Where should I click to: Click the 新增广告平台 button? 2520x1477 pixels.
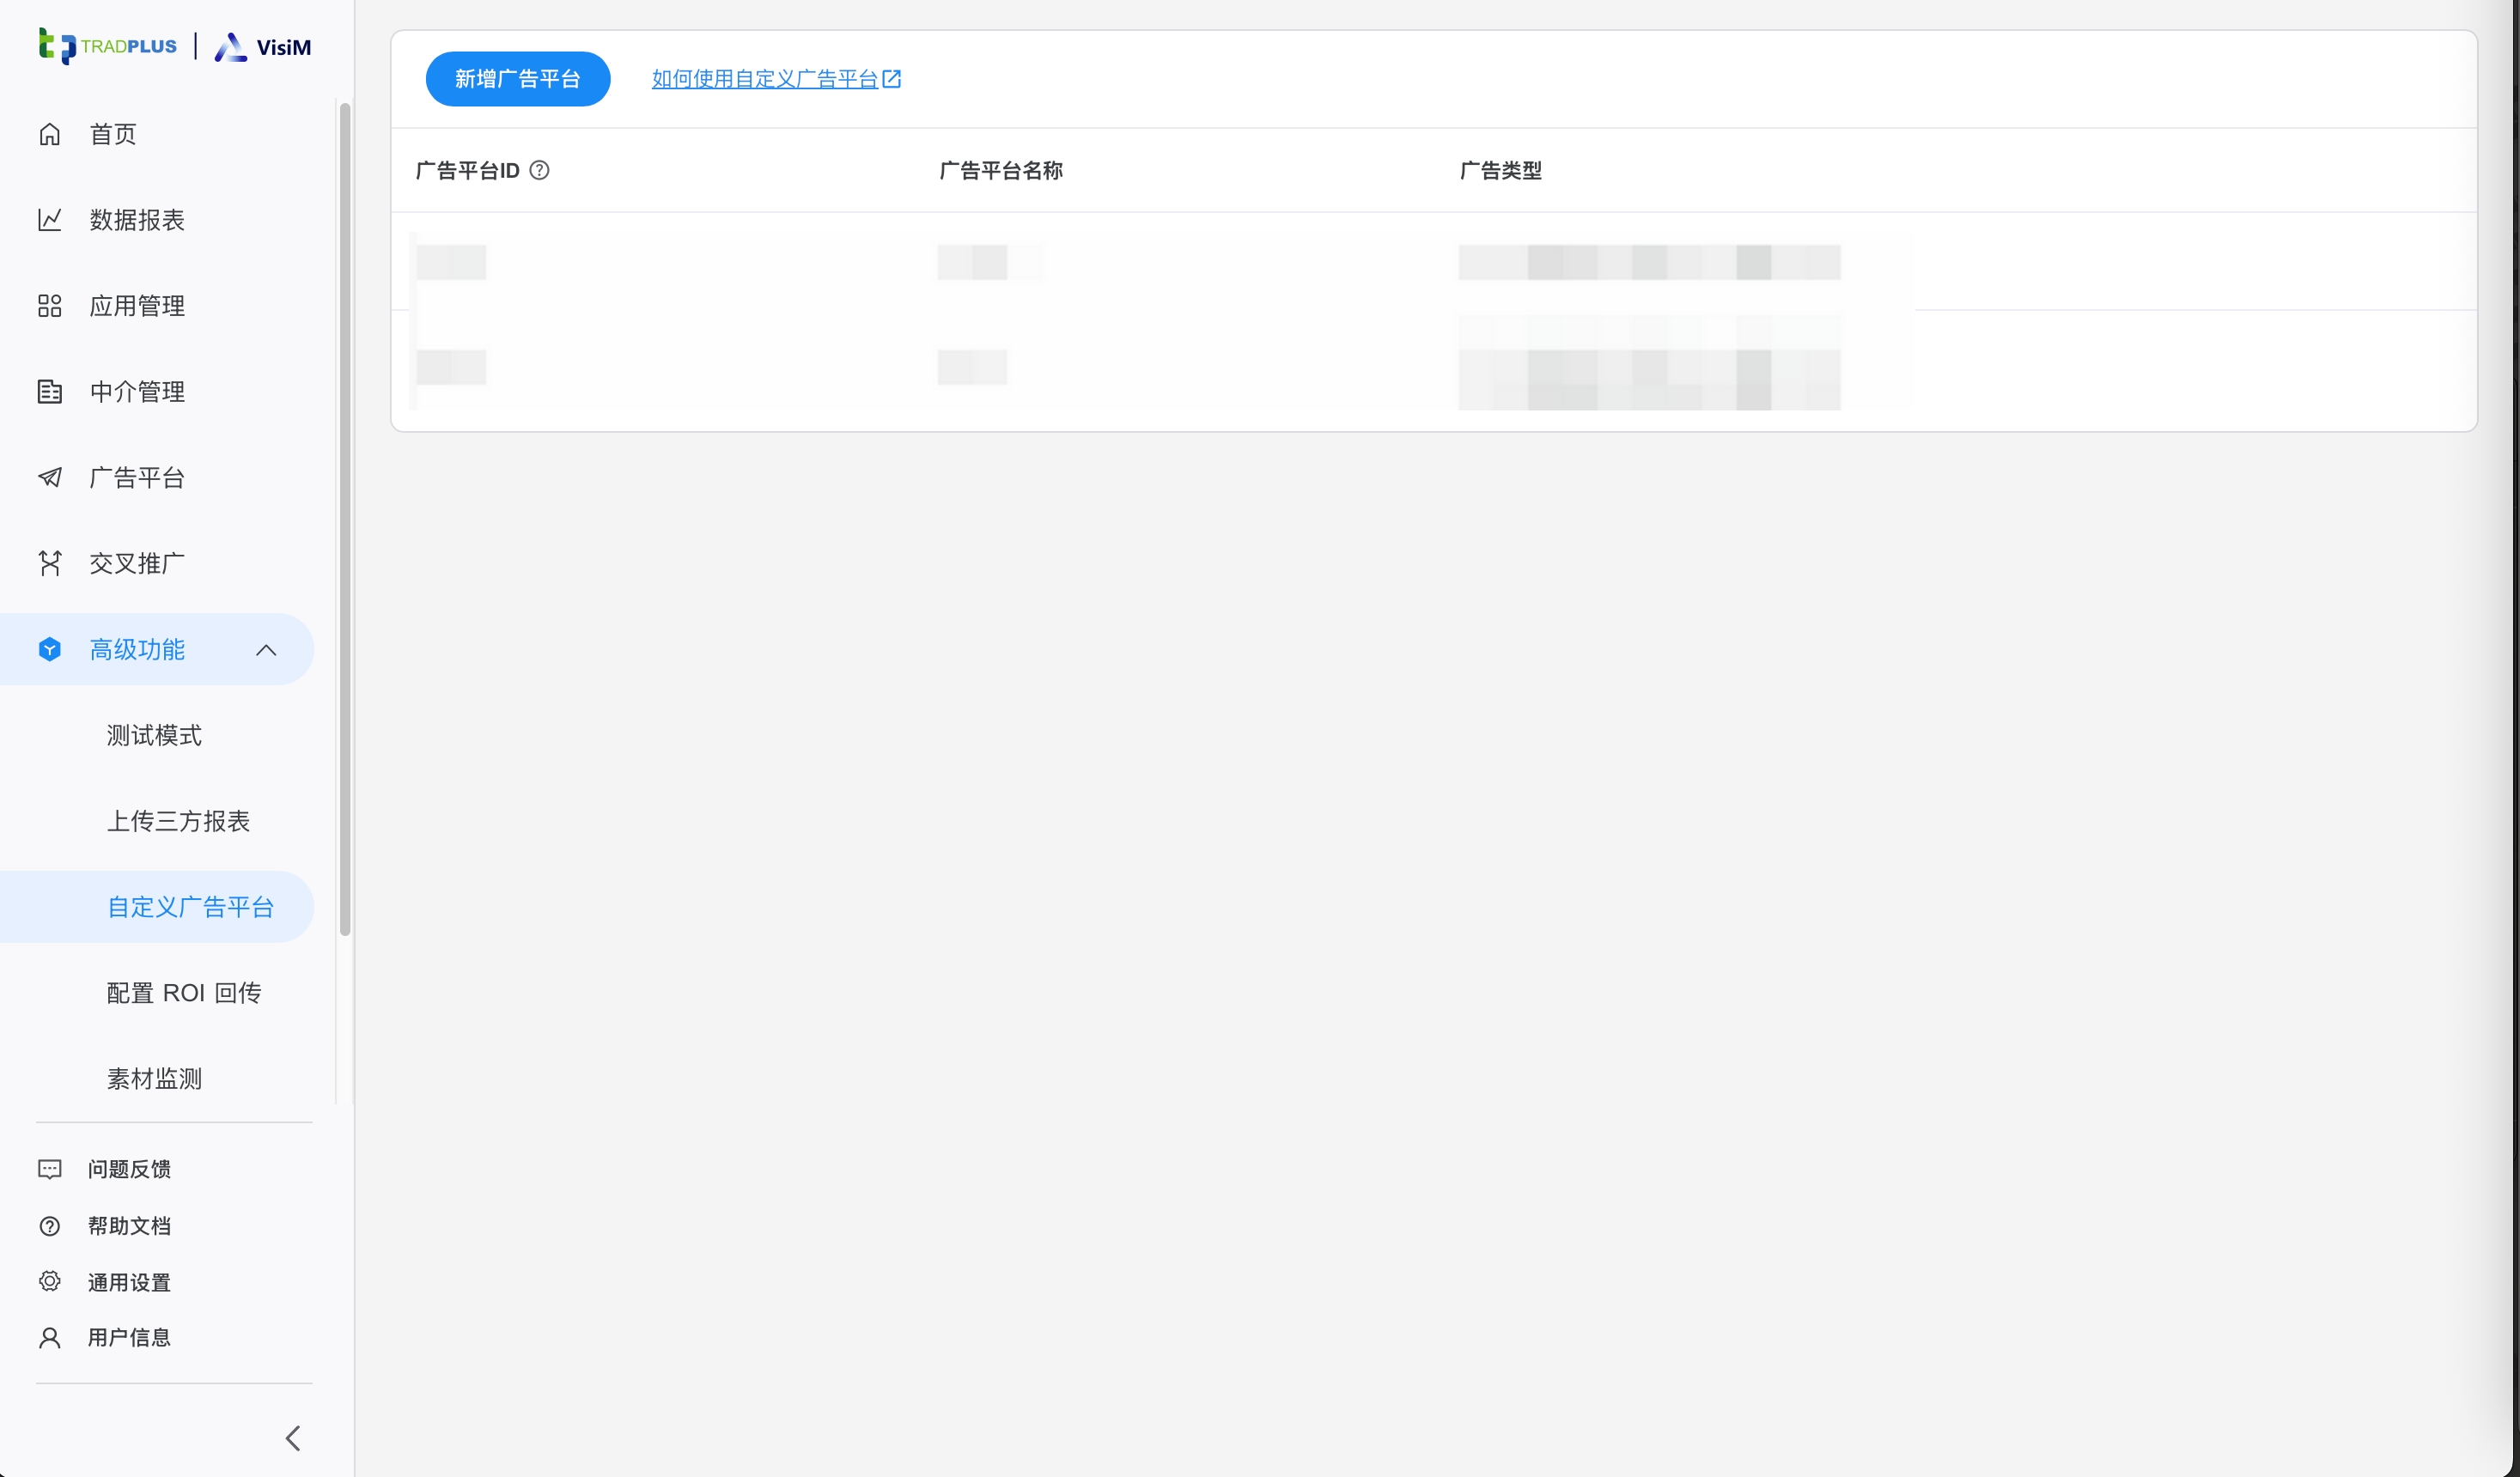click(517, 78)
